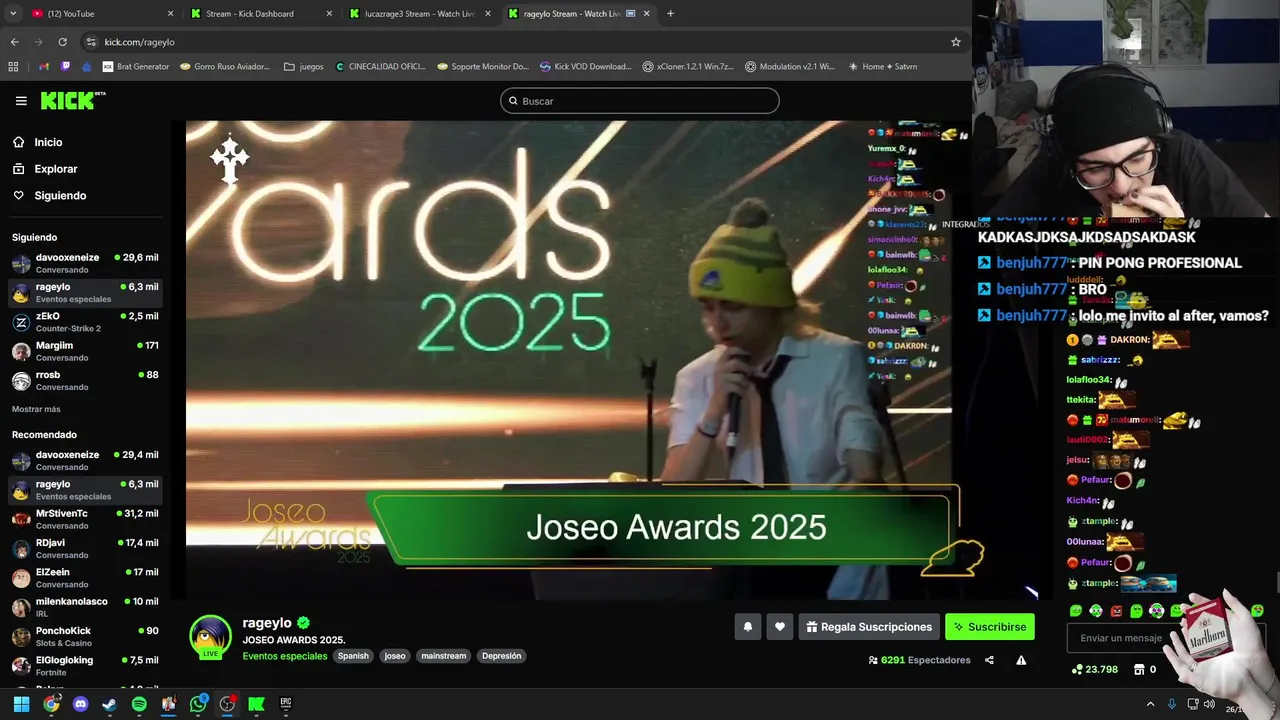Click the notification bell button

coord(747,627)
